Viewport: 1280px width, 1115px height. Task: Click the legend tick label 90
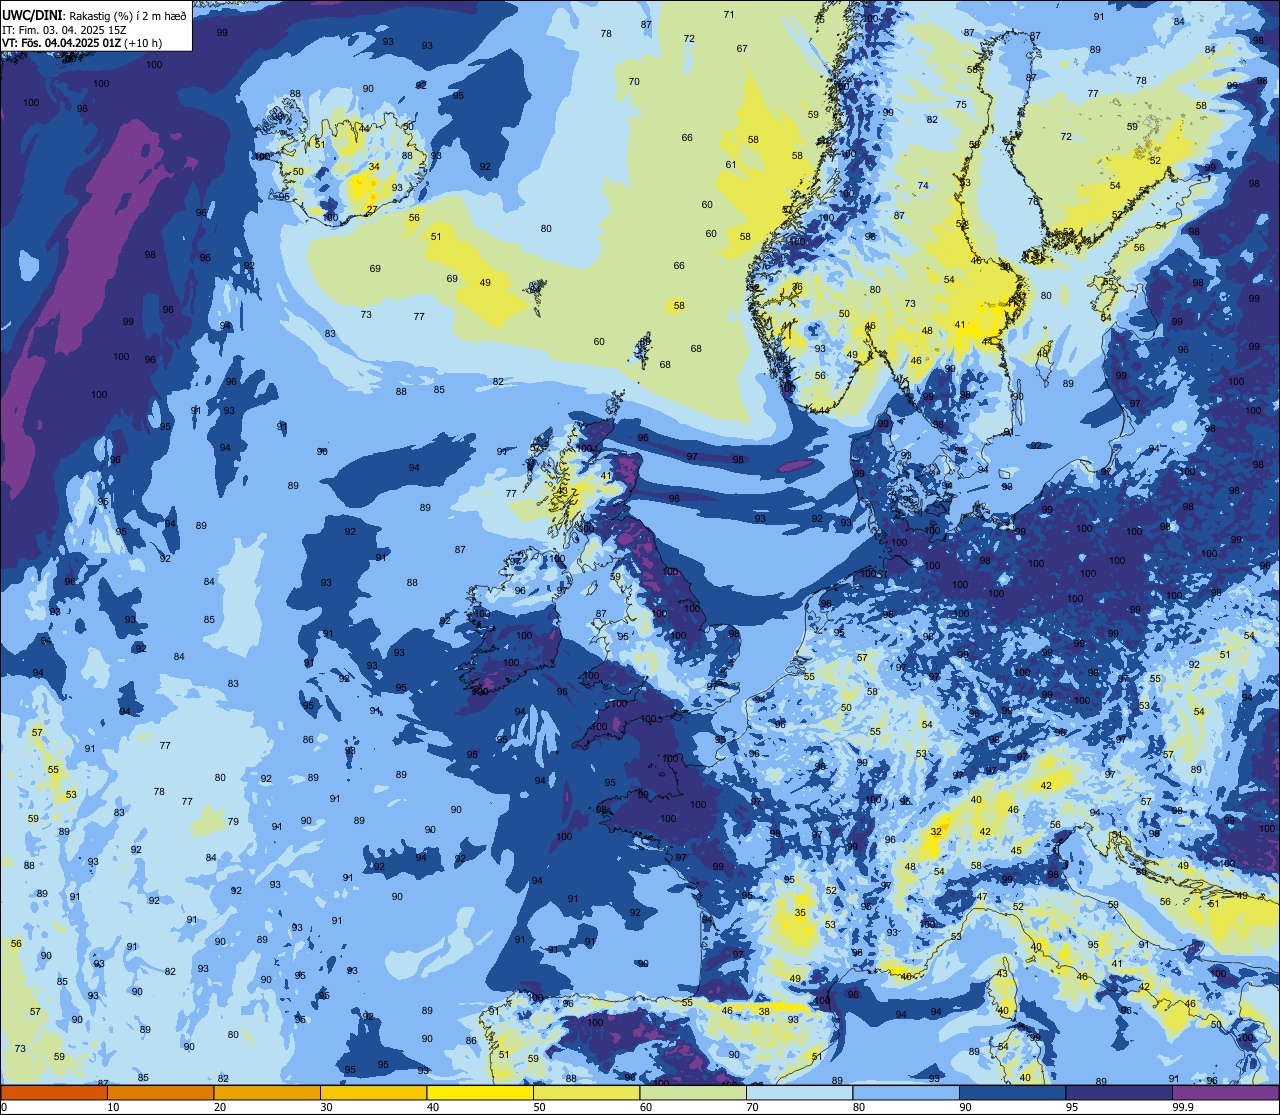coord(965,1107)
